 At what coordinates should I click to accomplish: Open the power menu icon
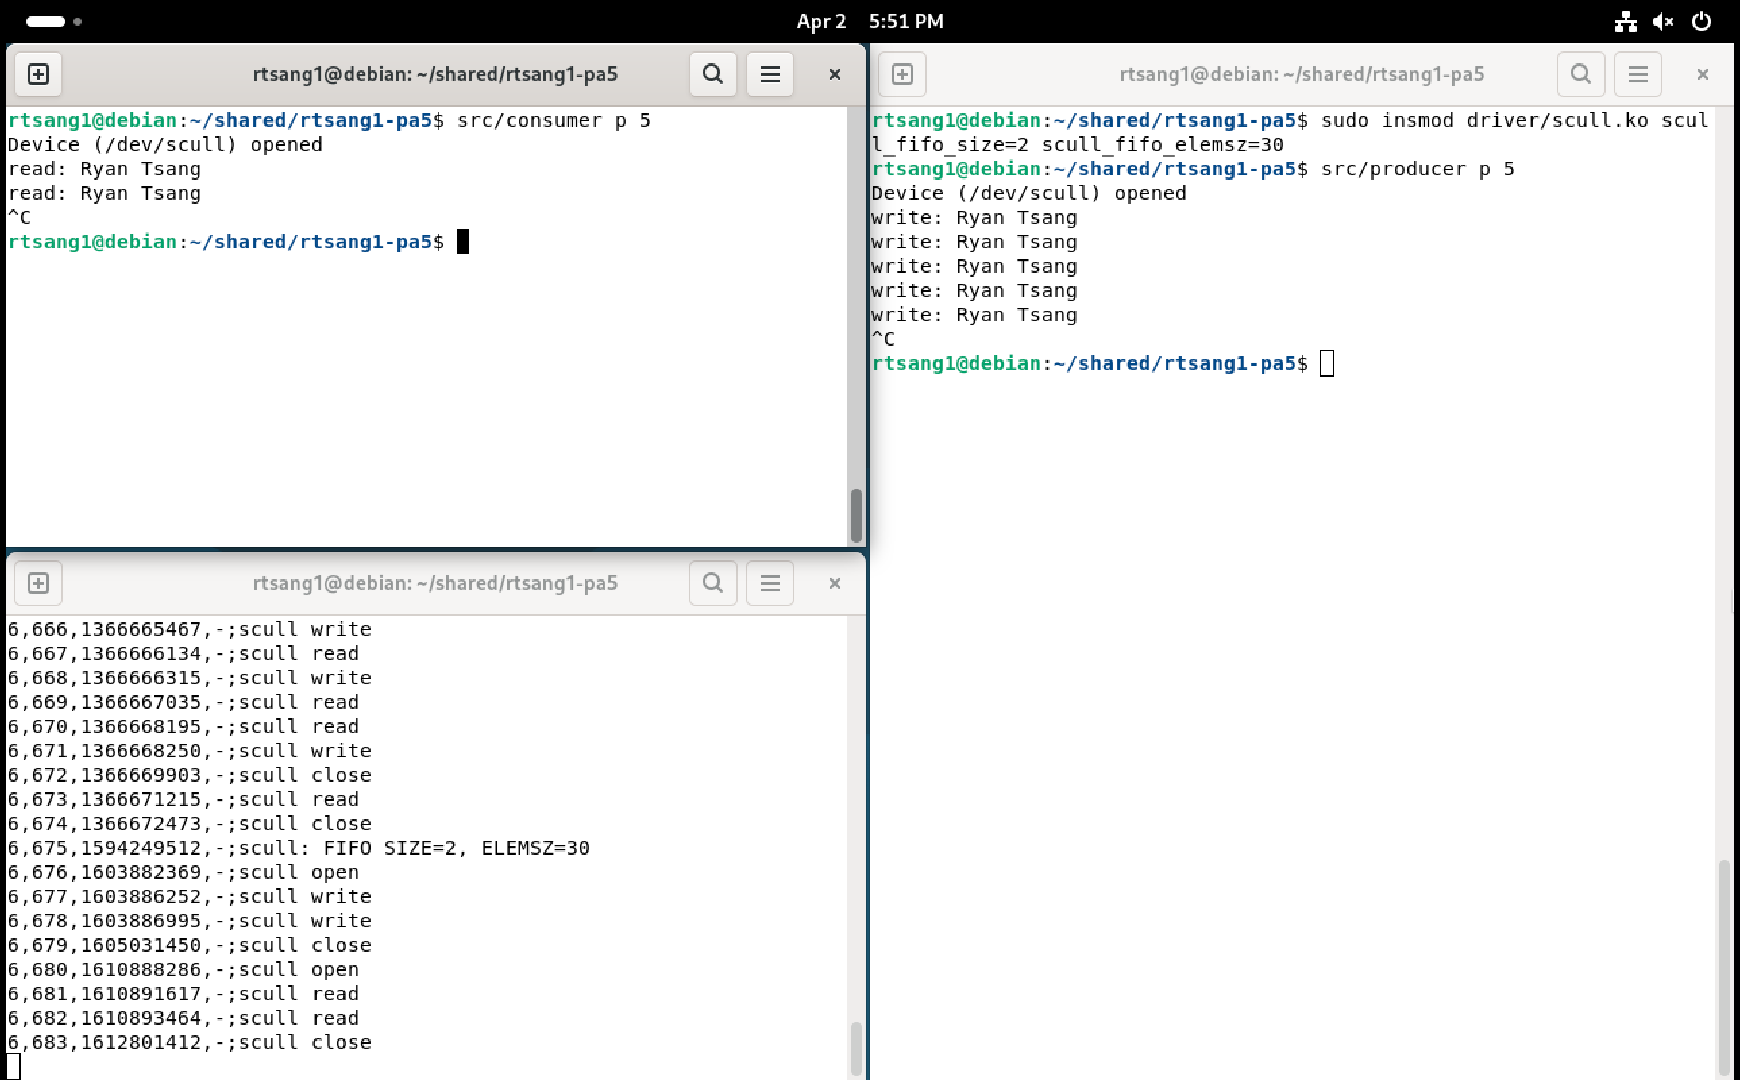[1701, 21]
